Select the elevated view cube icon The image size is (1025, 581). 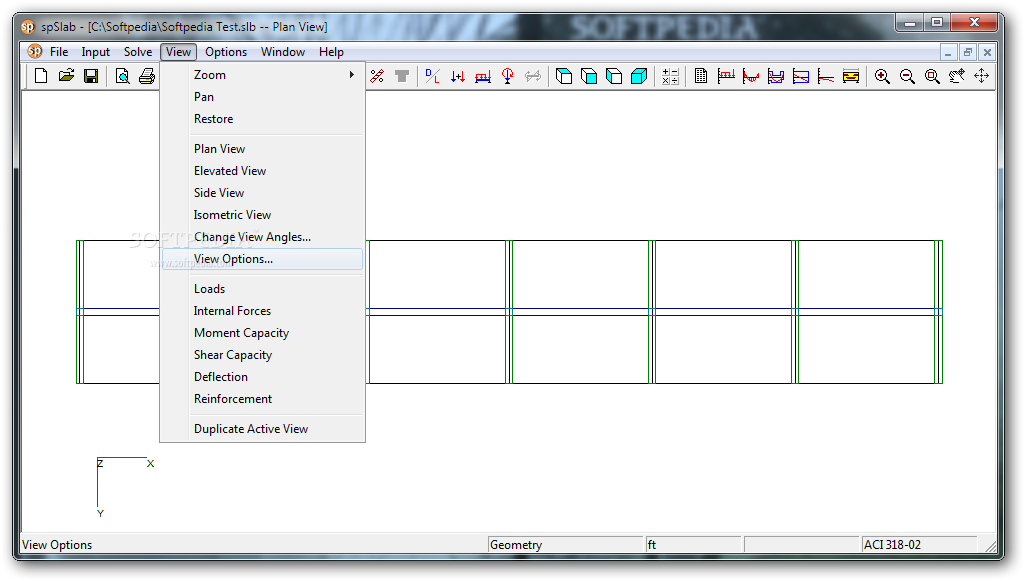coord(589,76)
